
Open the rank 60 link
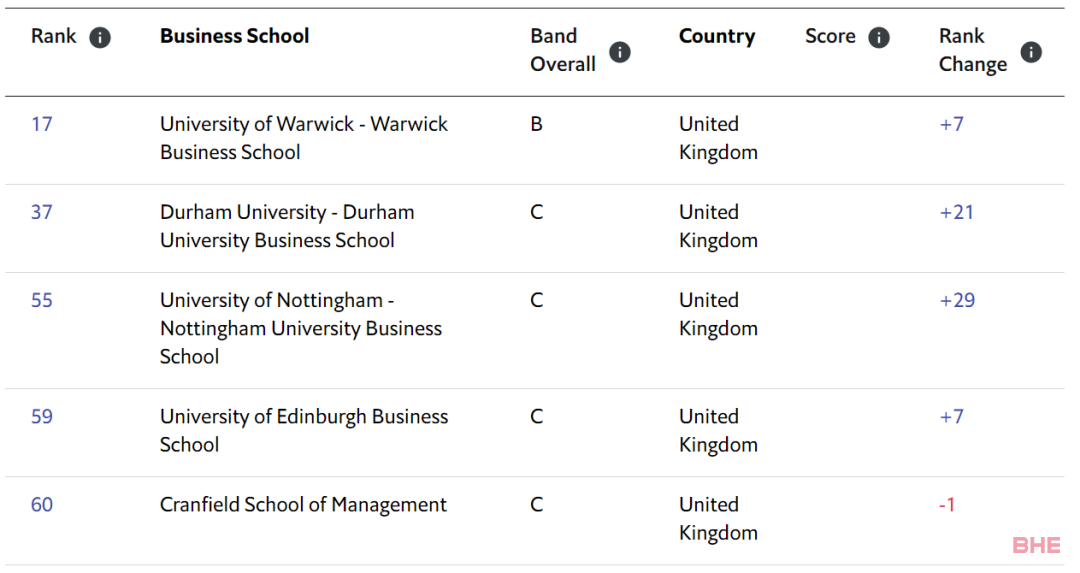click(42, 505)
